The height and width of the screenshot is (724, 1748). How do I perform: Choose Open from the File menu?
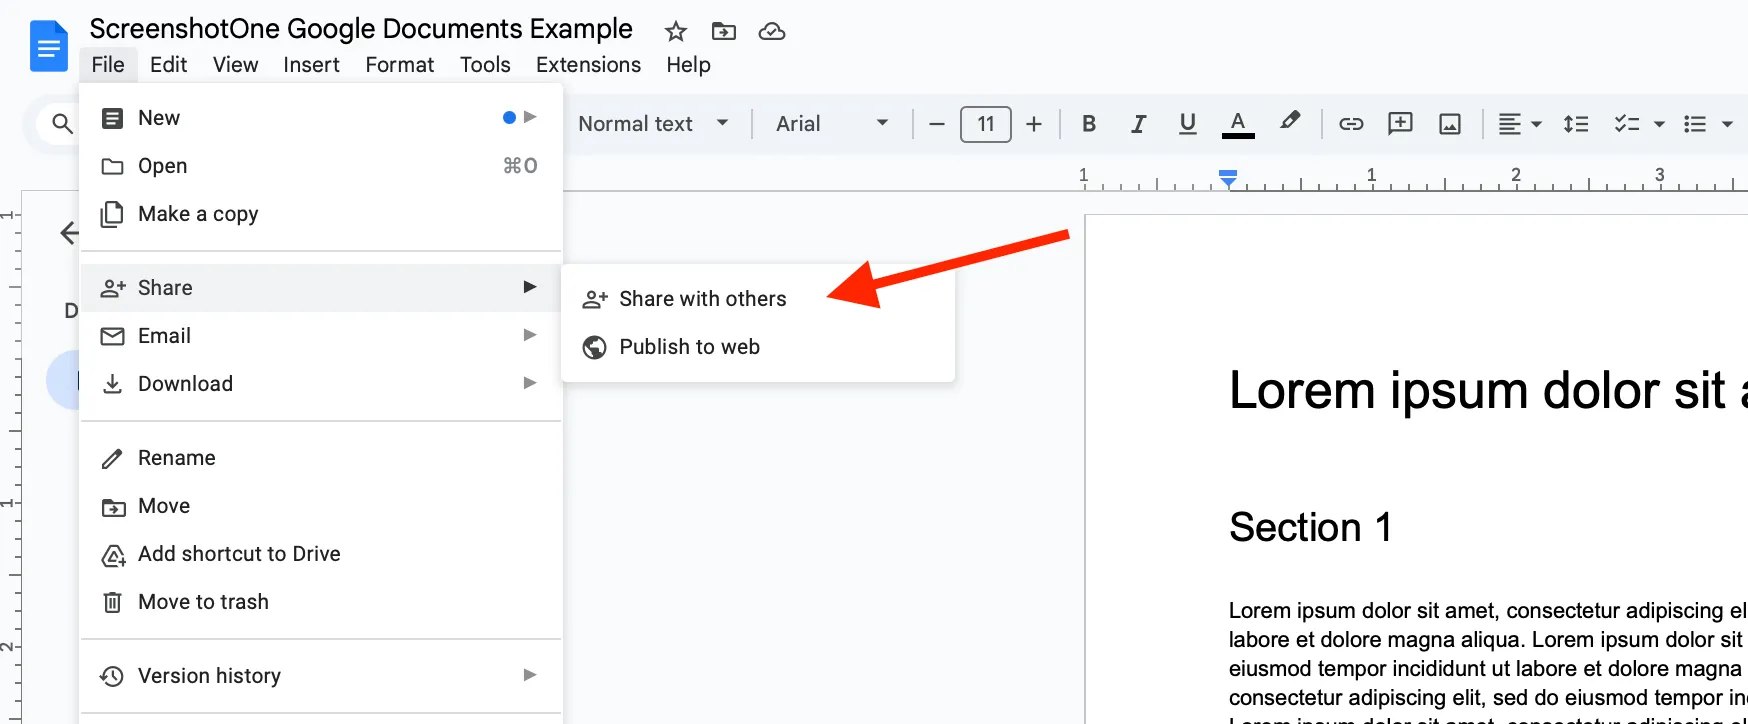click(320, 166)
